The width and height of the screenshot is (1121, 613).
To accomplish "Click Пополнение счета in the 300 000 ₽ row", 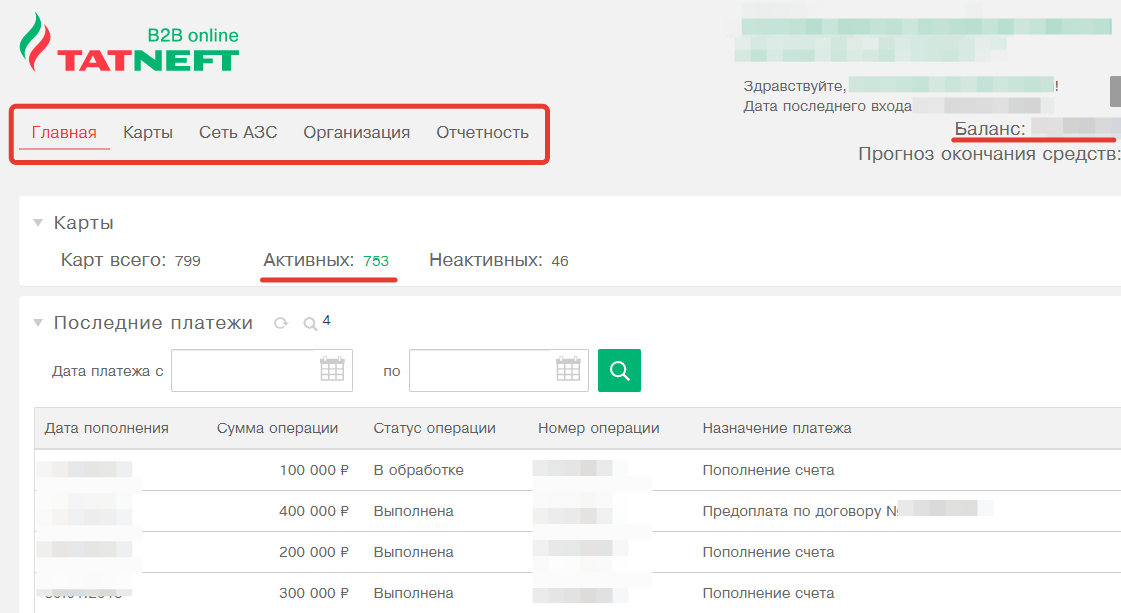I will [x=769, y=593].
